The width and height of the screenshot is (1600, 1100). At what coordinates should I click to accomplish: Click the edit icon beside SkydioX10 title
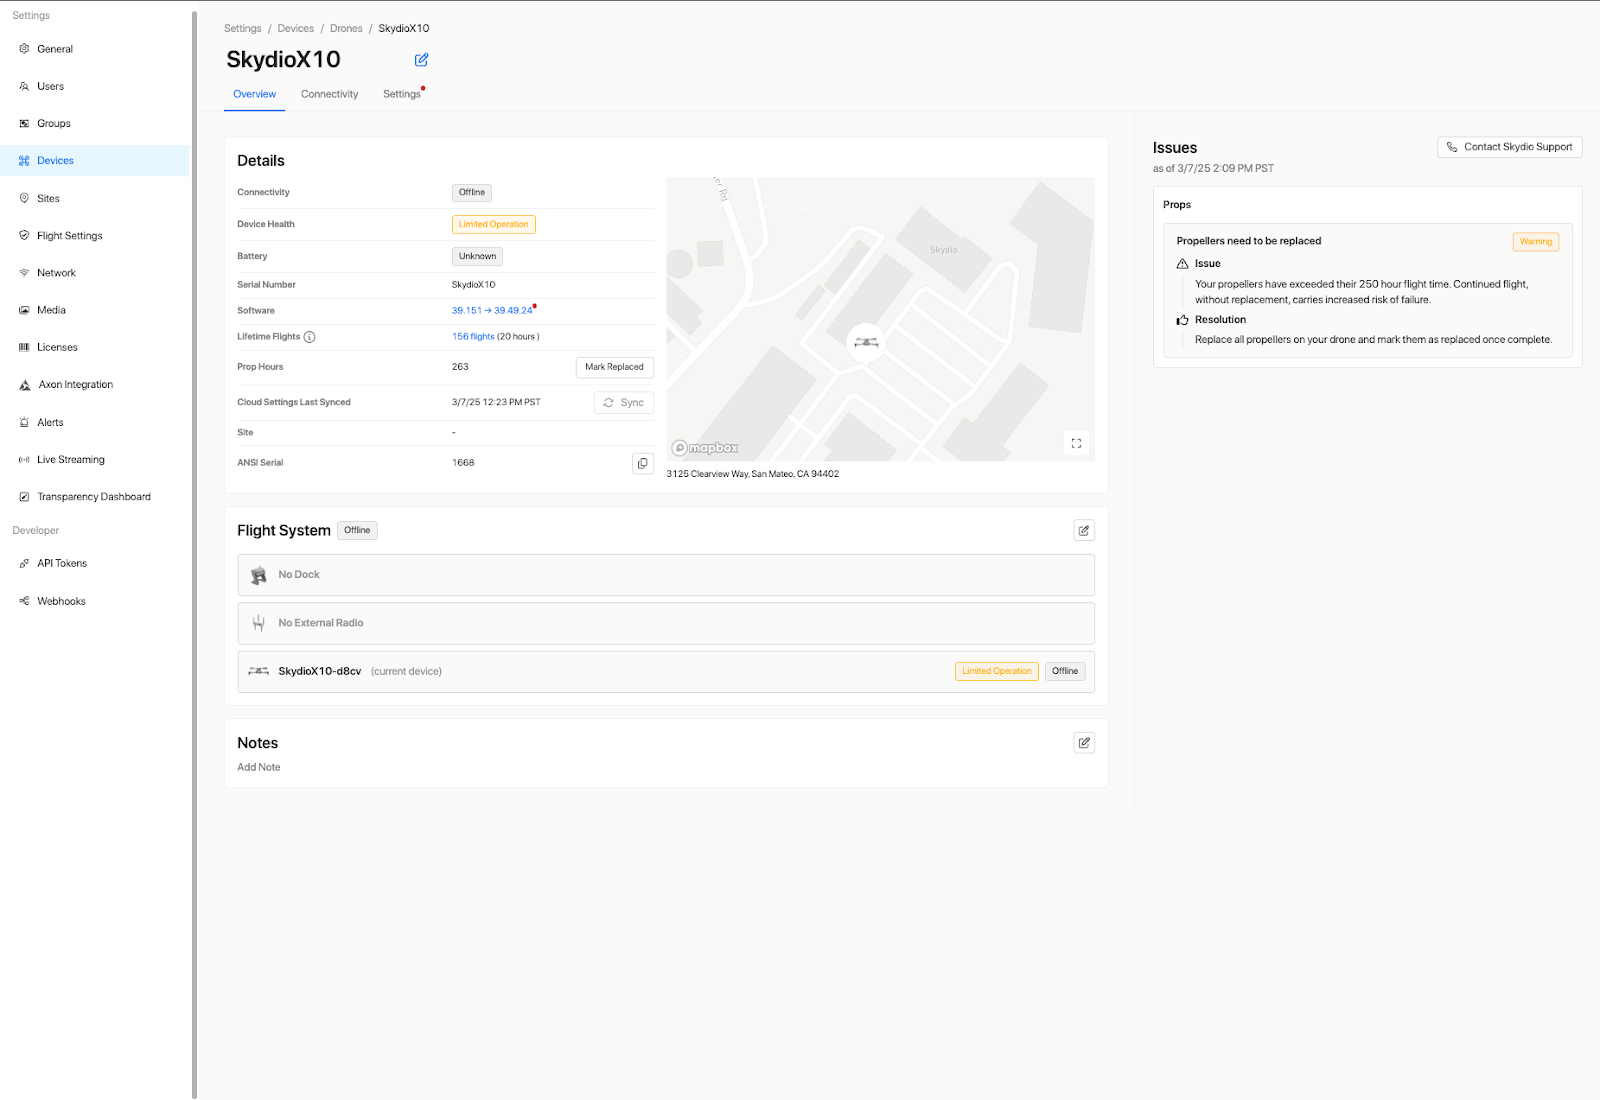pos(421,60)
